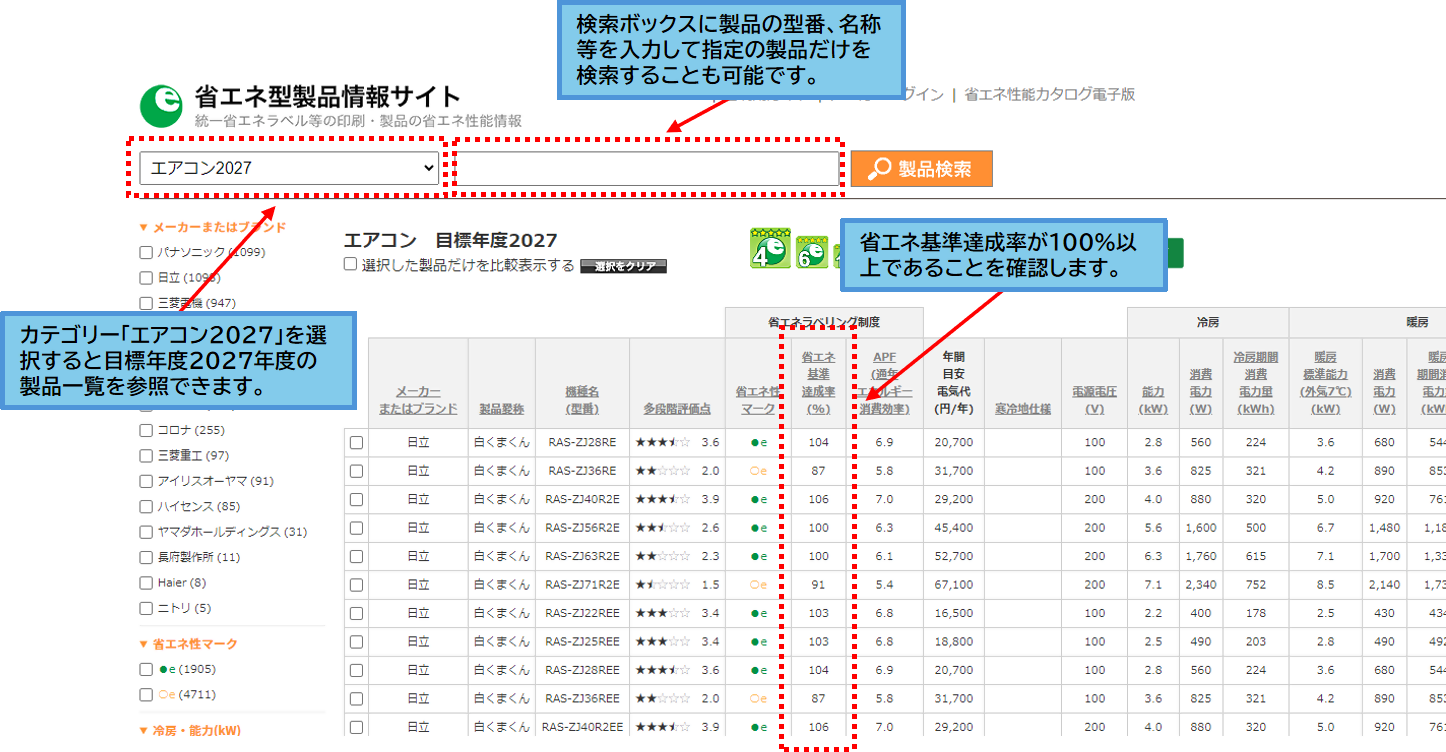Collapse the 省エネ性マーク filter section
The width and height of the screenshot is (1446, 752).
[188, 644]
